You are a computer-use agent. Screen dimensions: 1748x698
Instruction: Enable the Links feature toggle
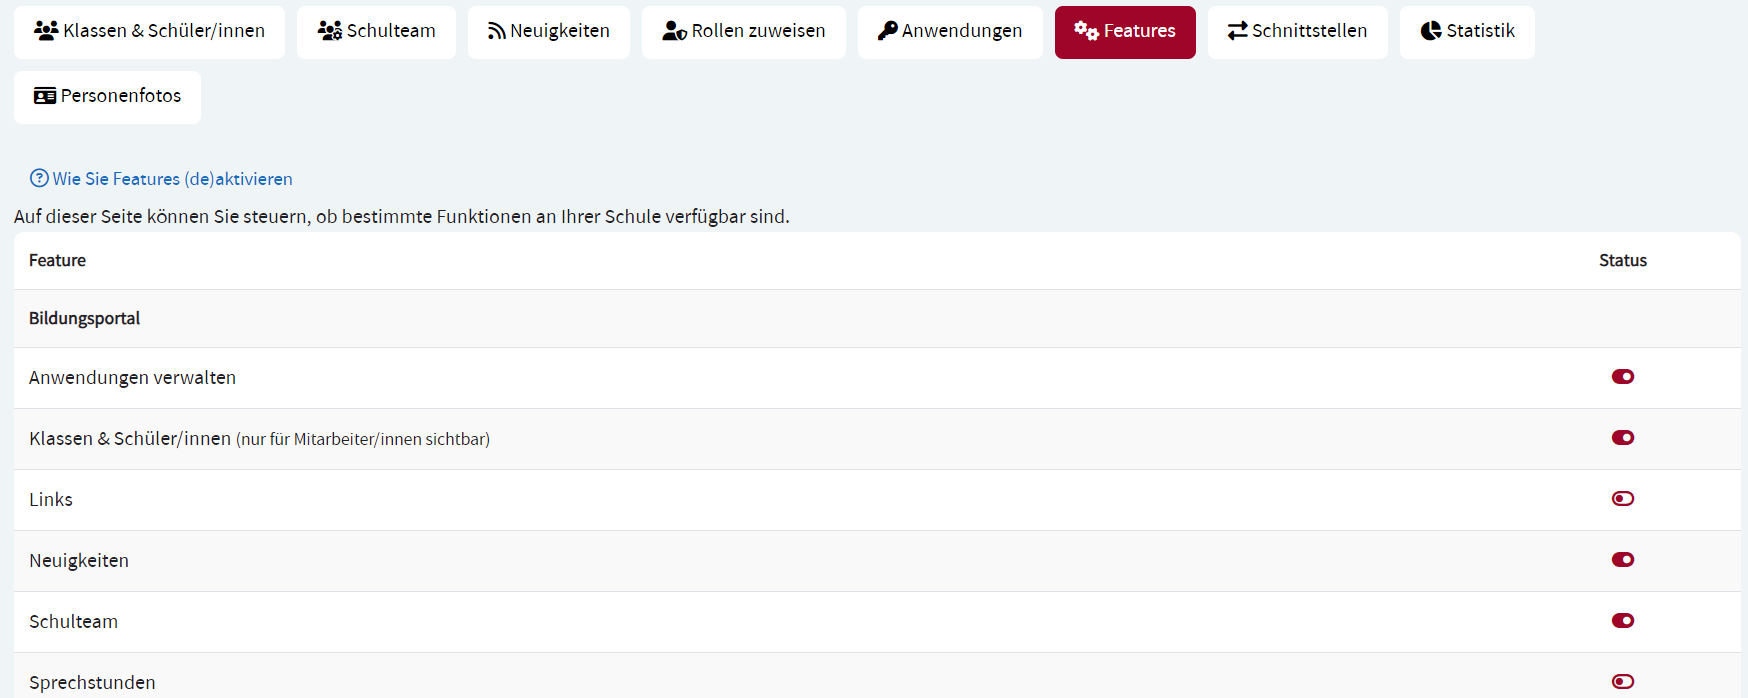(x=1622, y=499)
